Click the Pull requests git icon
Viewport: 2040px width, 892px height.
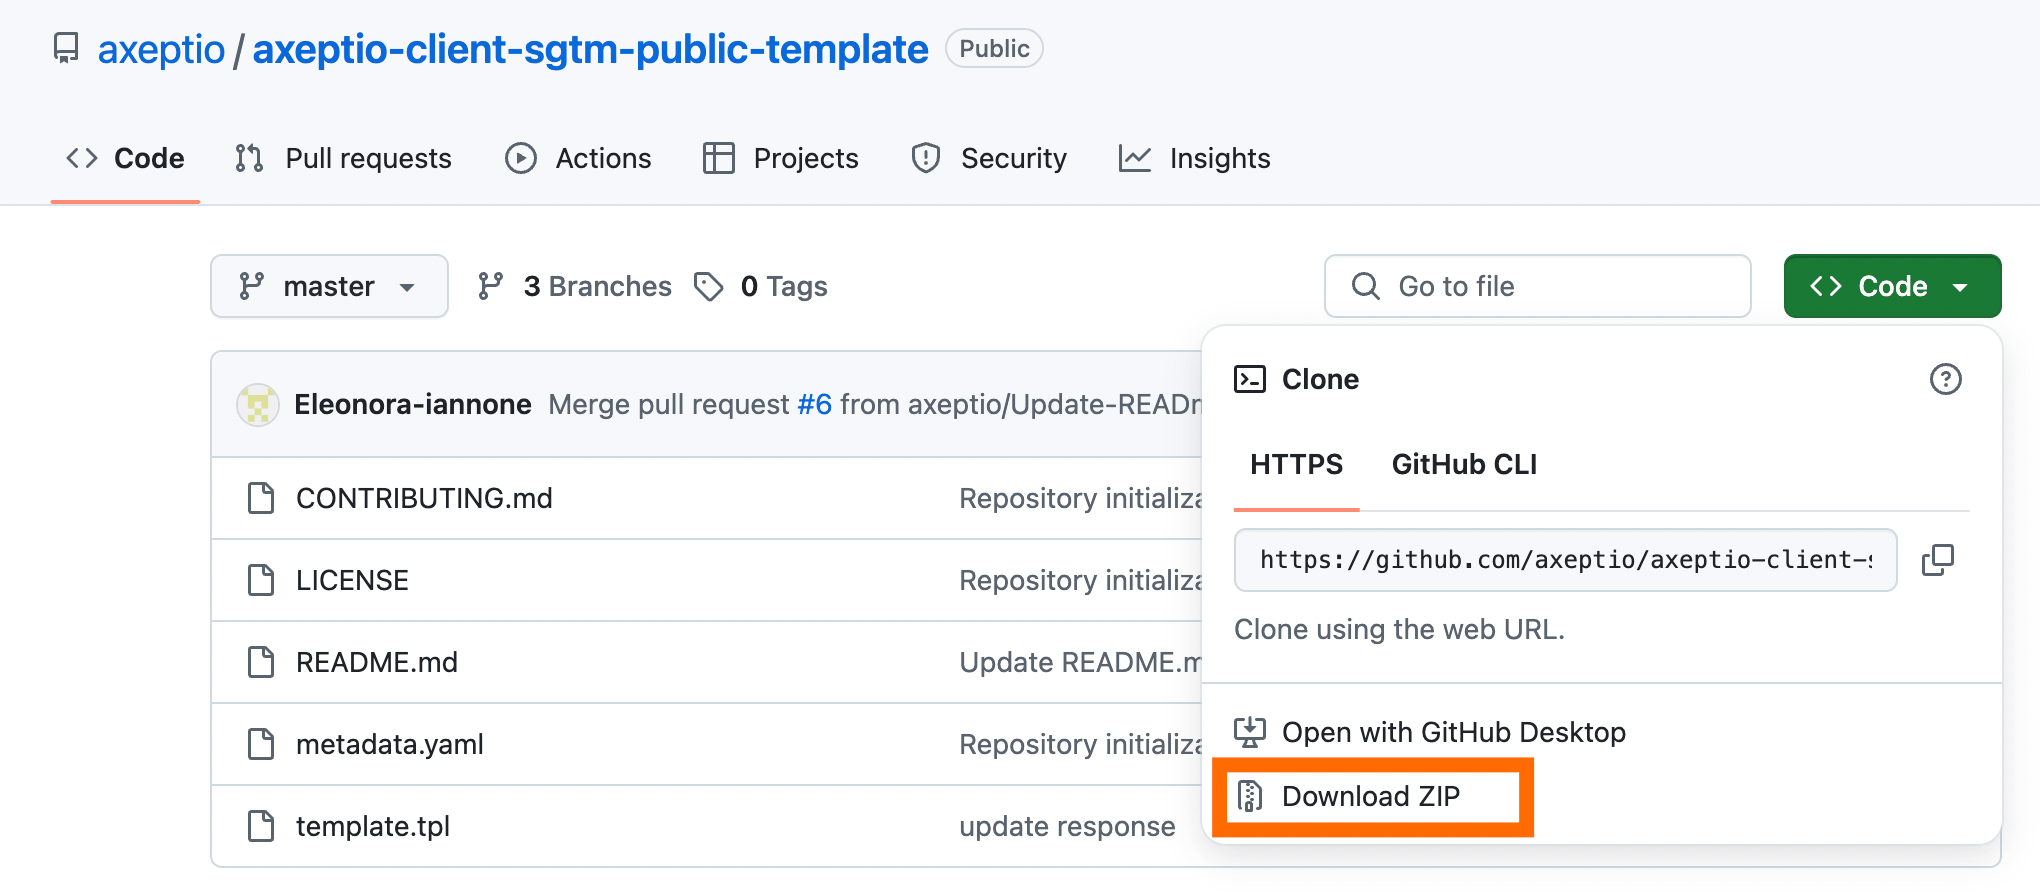[249, 158]
